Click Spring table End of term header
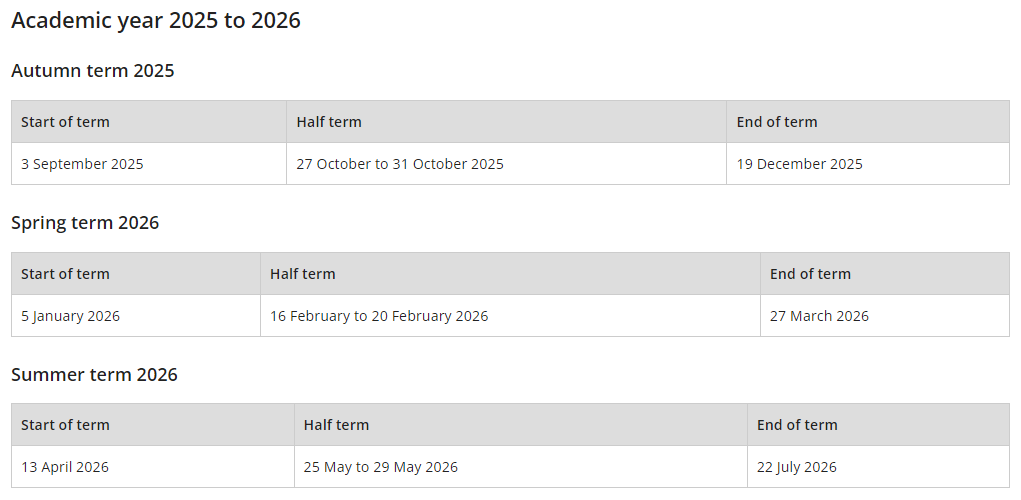1021x500 pixels. [885, 274]
